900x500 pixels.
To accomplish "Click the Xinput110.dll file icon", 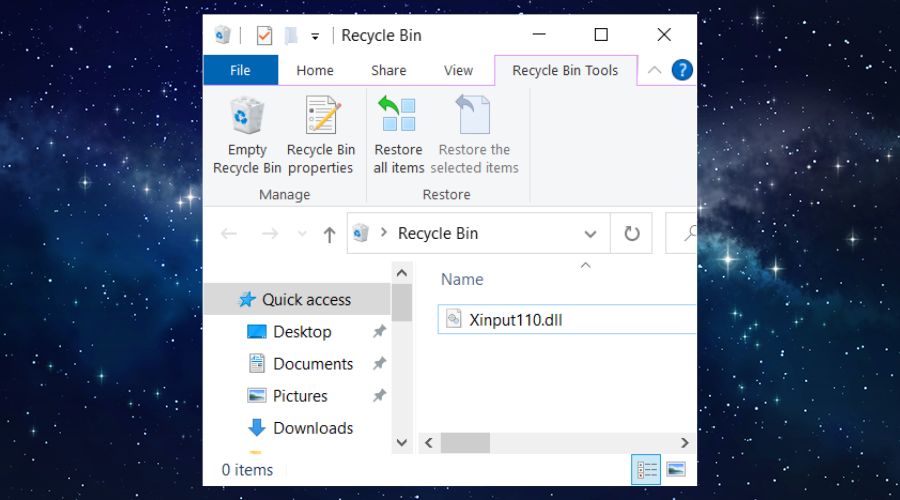I will click(453, 319).
